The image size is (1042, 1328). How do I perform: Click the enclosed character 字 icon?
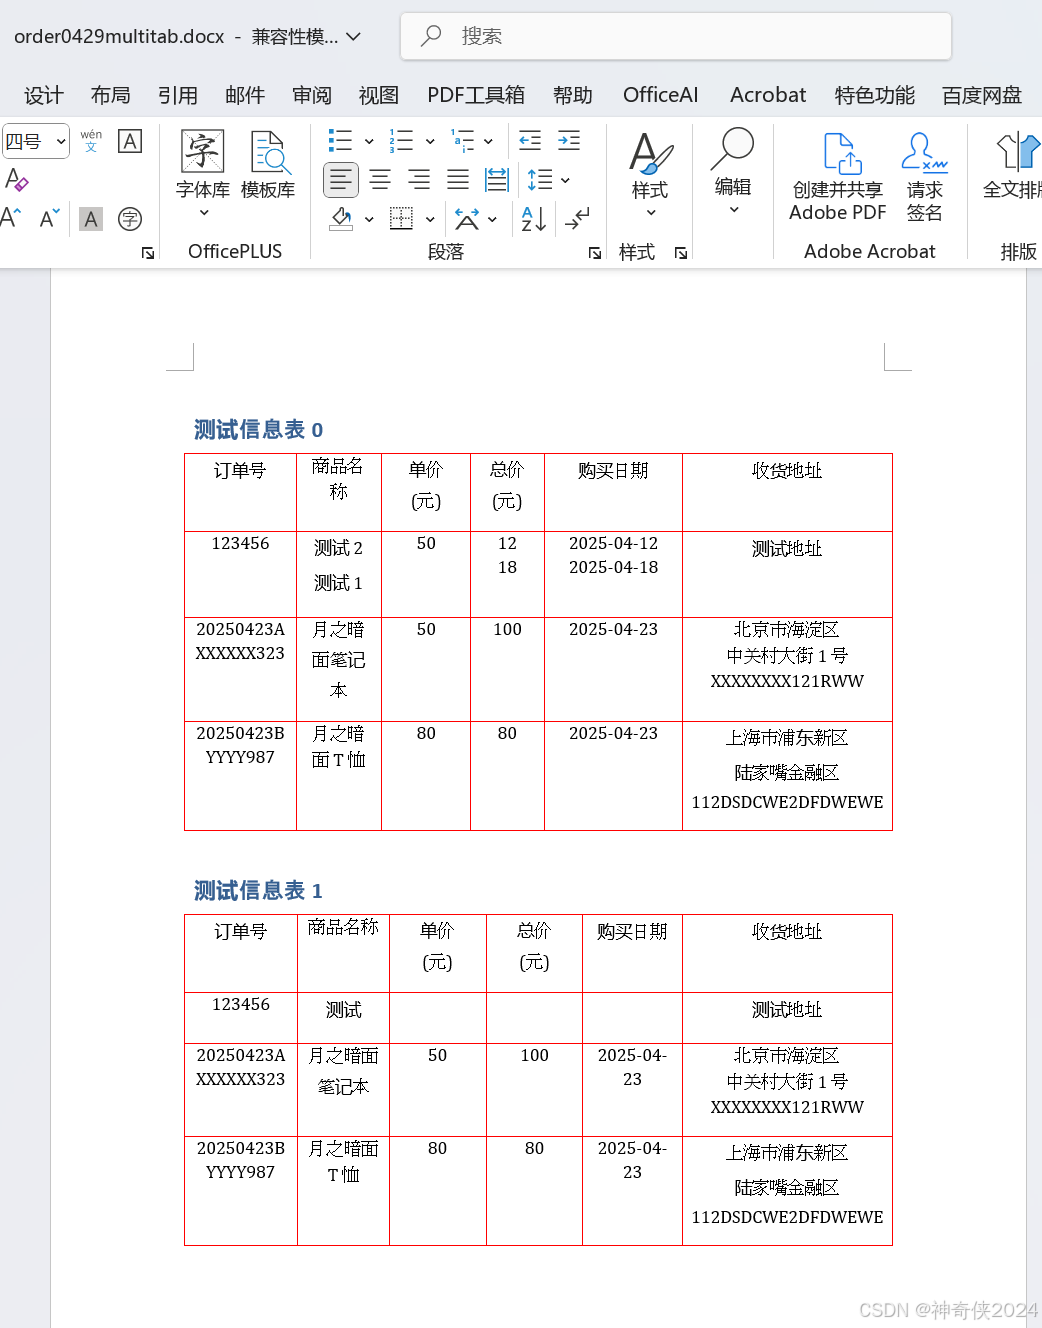coord(130,219)
